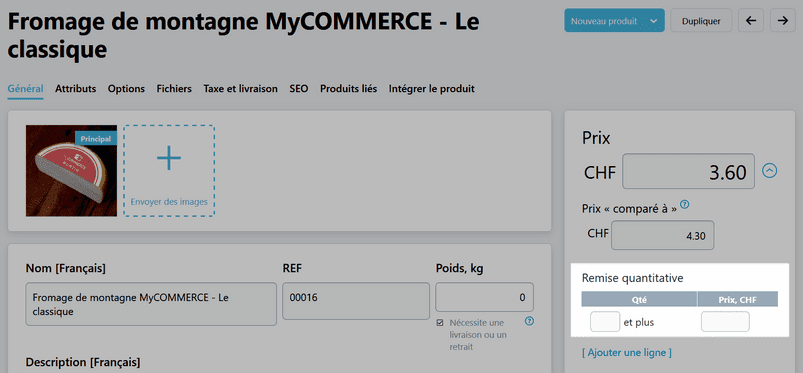Click the 'Prix, CHF' column header
Image resolution: width=803 pixels, height=373 pixels.
[737, 299]
